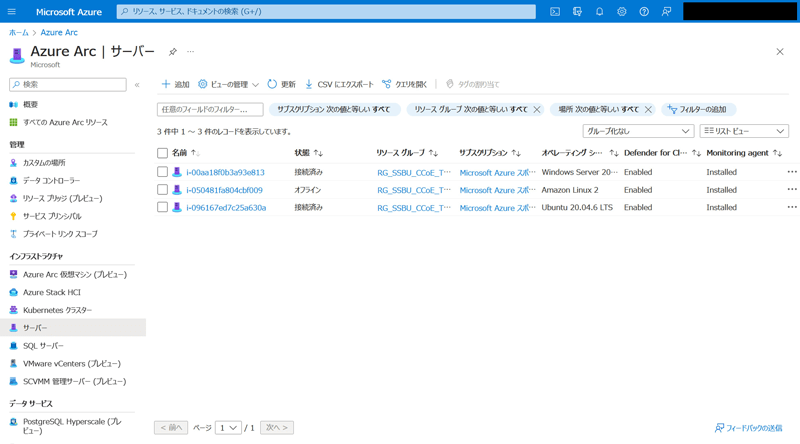800x444 pixels.
Task: Open the directories and subscriptions filter icon
Action: (577, 12)
